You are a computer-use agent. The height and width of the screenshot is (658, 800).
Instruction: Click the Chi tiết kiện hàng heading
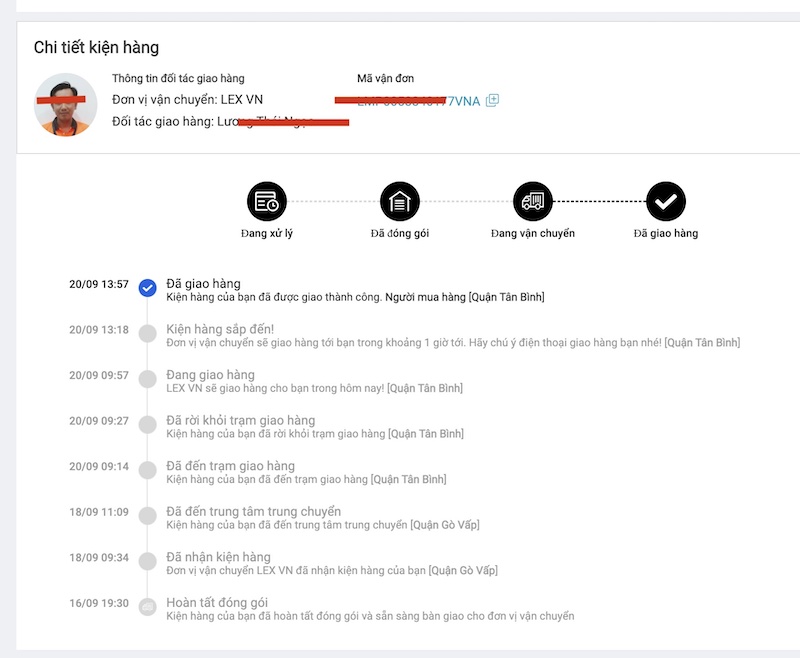pyautogui.click(x=96, y=48)
